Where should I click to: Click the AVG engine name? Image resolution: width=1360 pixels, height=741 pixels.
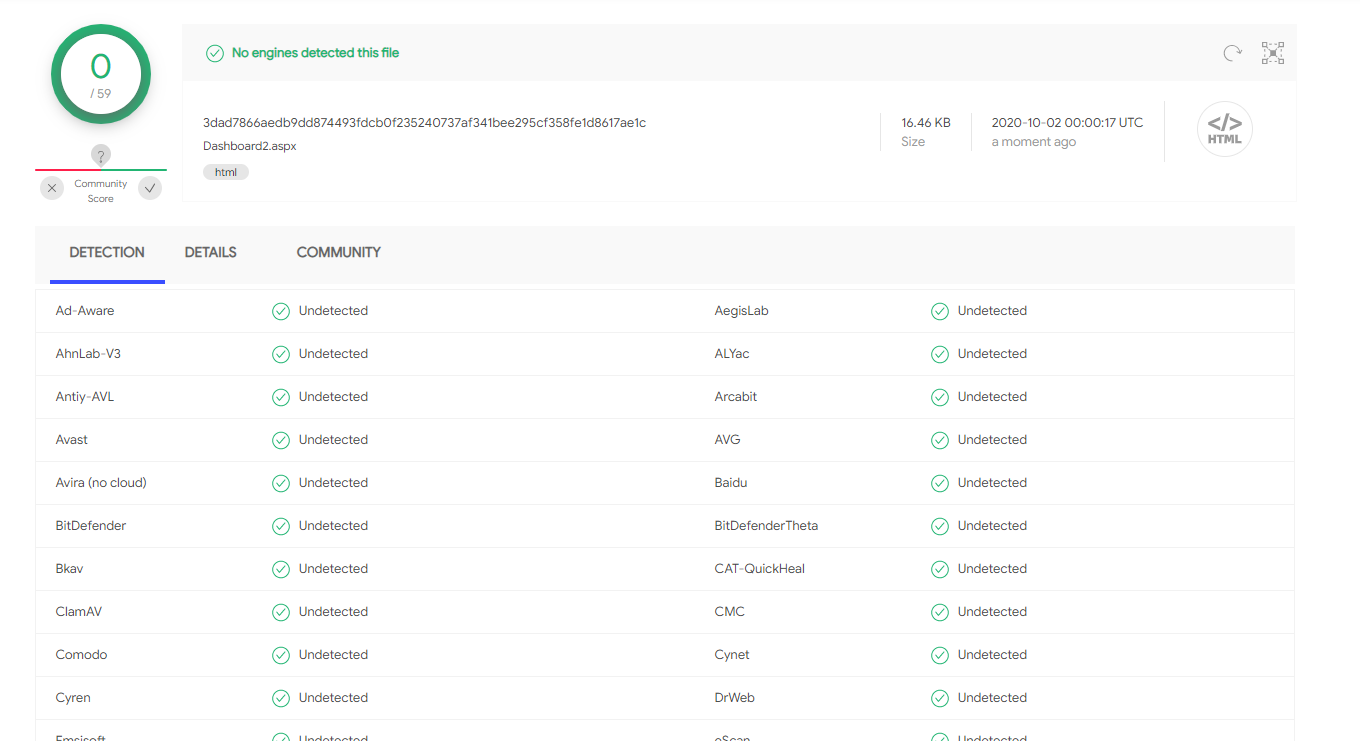click(x=728, y=440)
